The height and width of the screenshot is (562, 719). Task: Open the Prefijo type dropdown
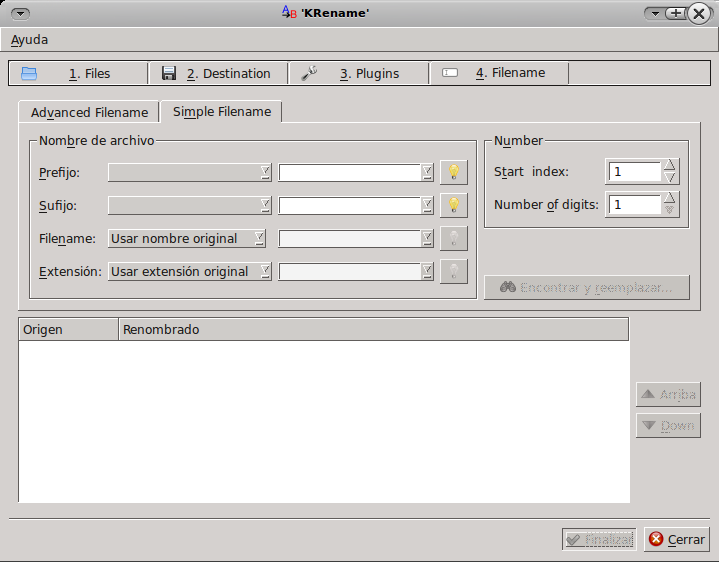click(189, 172)
